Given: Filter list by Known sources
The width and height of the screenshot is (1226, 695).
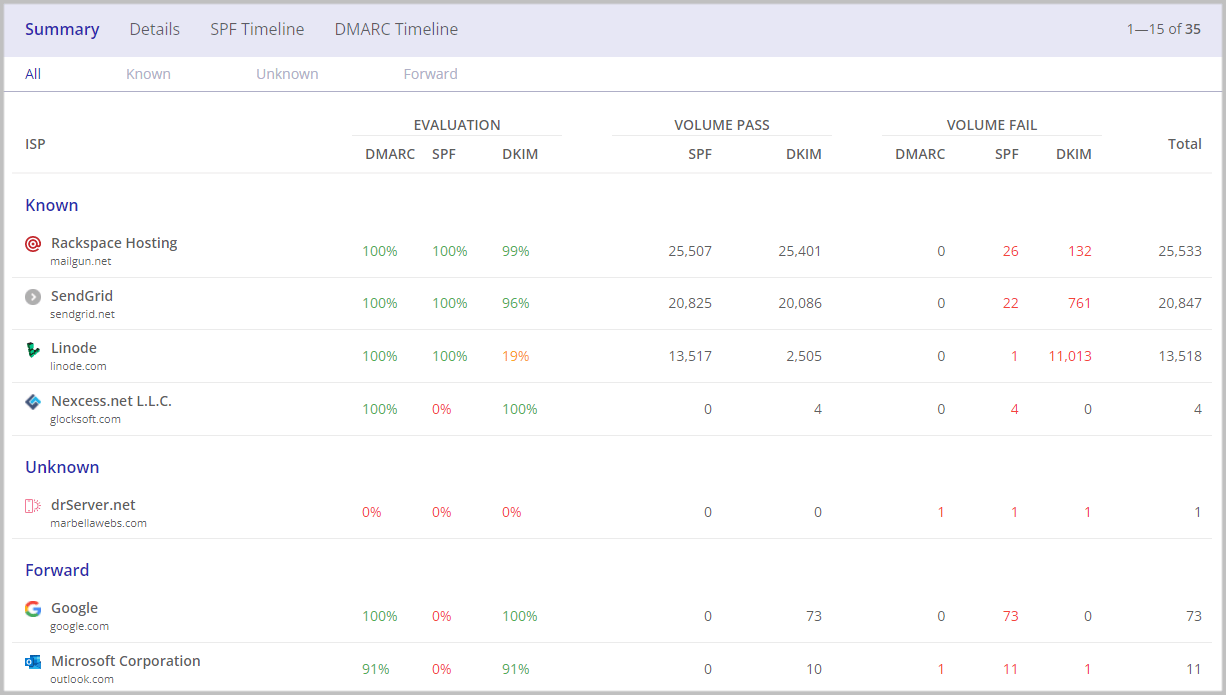Looking at the screenshot, I should [148, 74].
